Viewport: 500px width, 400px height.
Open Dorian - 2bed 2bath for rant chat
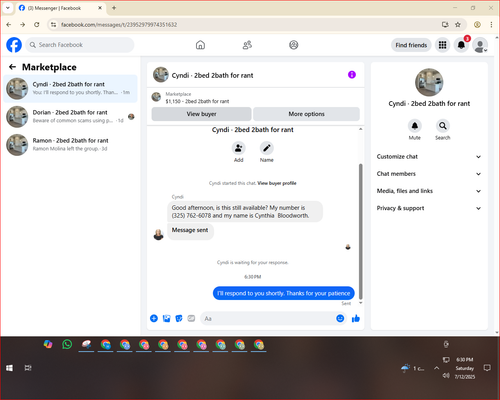pyautogui.click(x=70, y=117)
